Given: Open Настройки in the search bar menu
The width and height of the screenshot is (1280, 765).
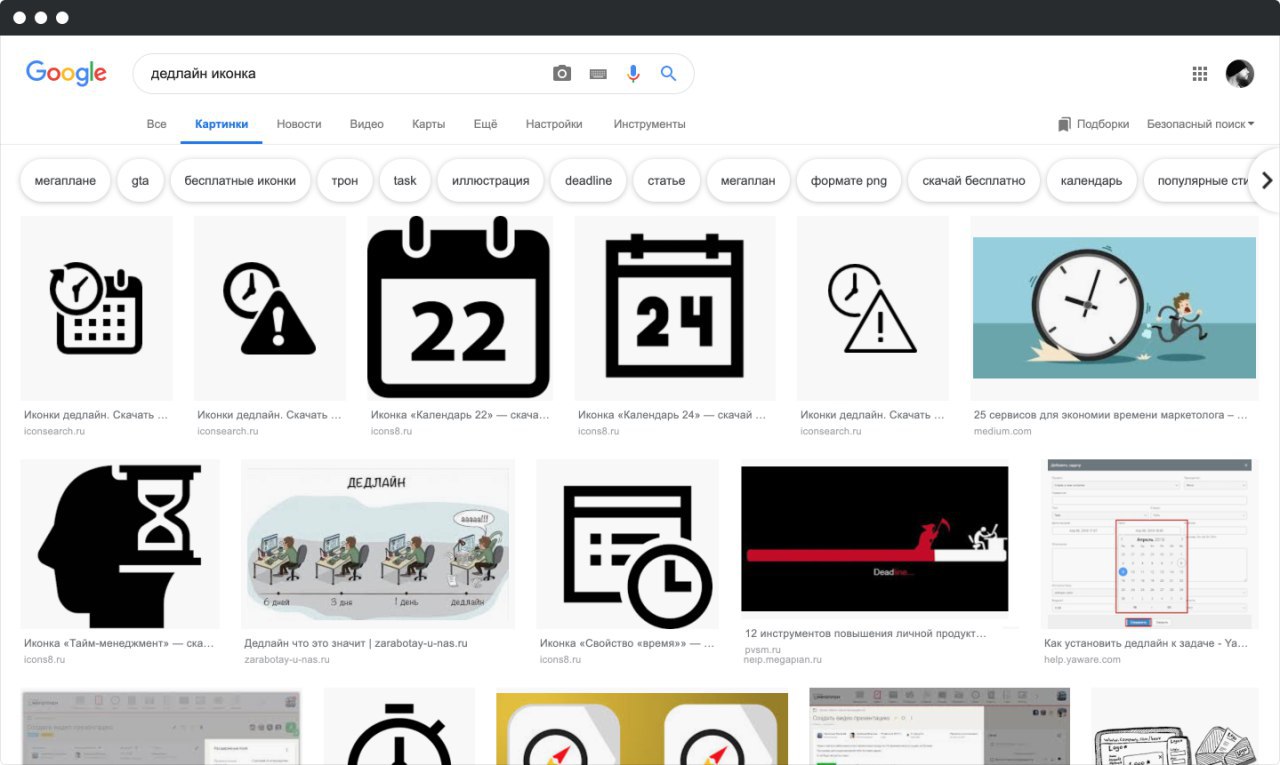Looking at the screenshot, I should pos(554,124).
